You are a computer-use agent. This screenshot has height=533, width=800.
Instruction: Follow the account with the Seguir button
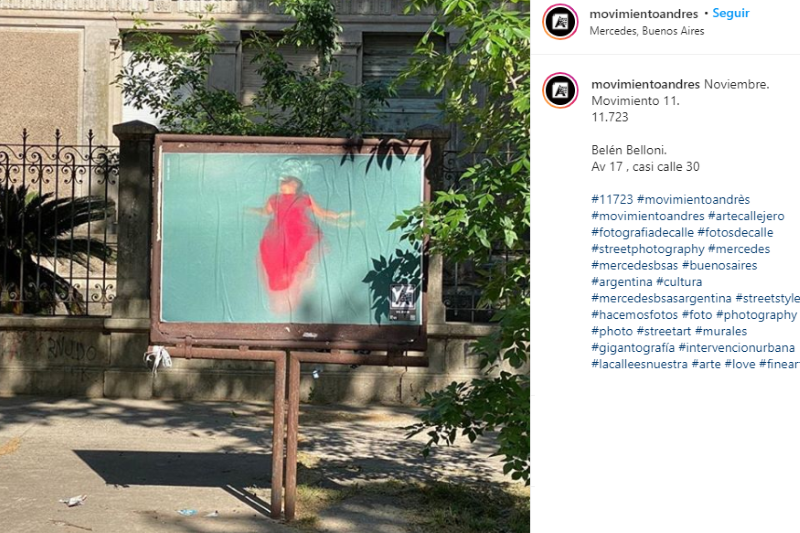pyautogui.click(x=731, y=13)
